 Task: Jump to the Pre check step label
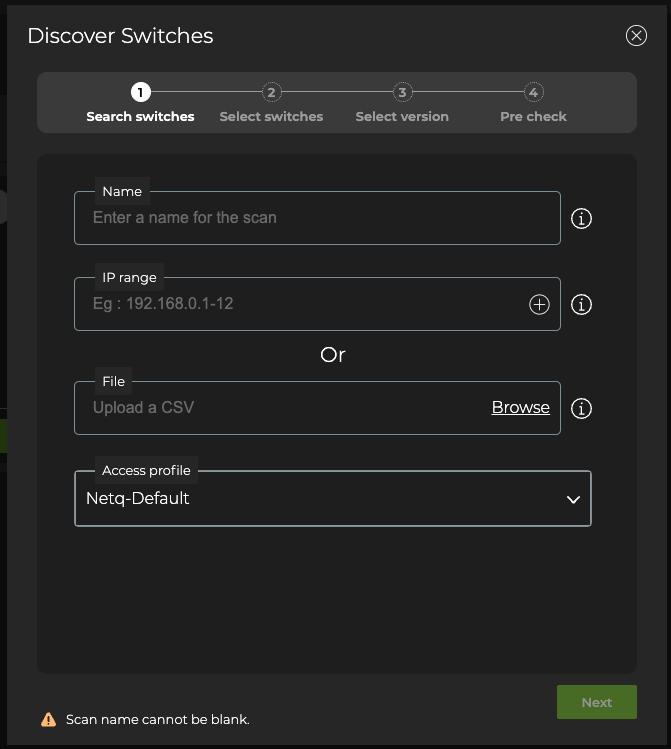coord(533,117)
